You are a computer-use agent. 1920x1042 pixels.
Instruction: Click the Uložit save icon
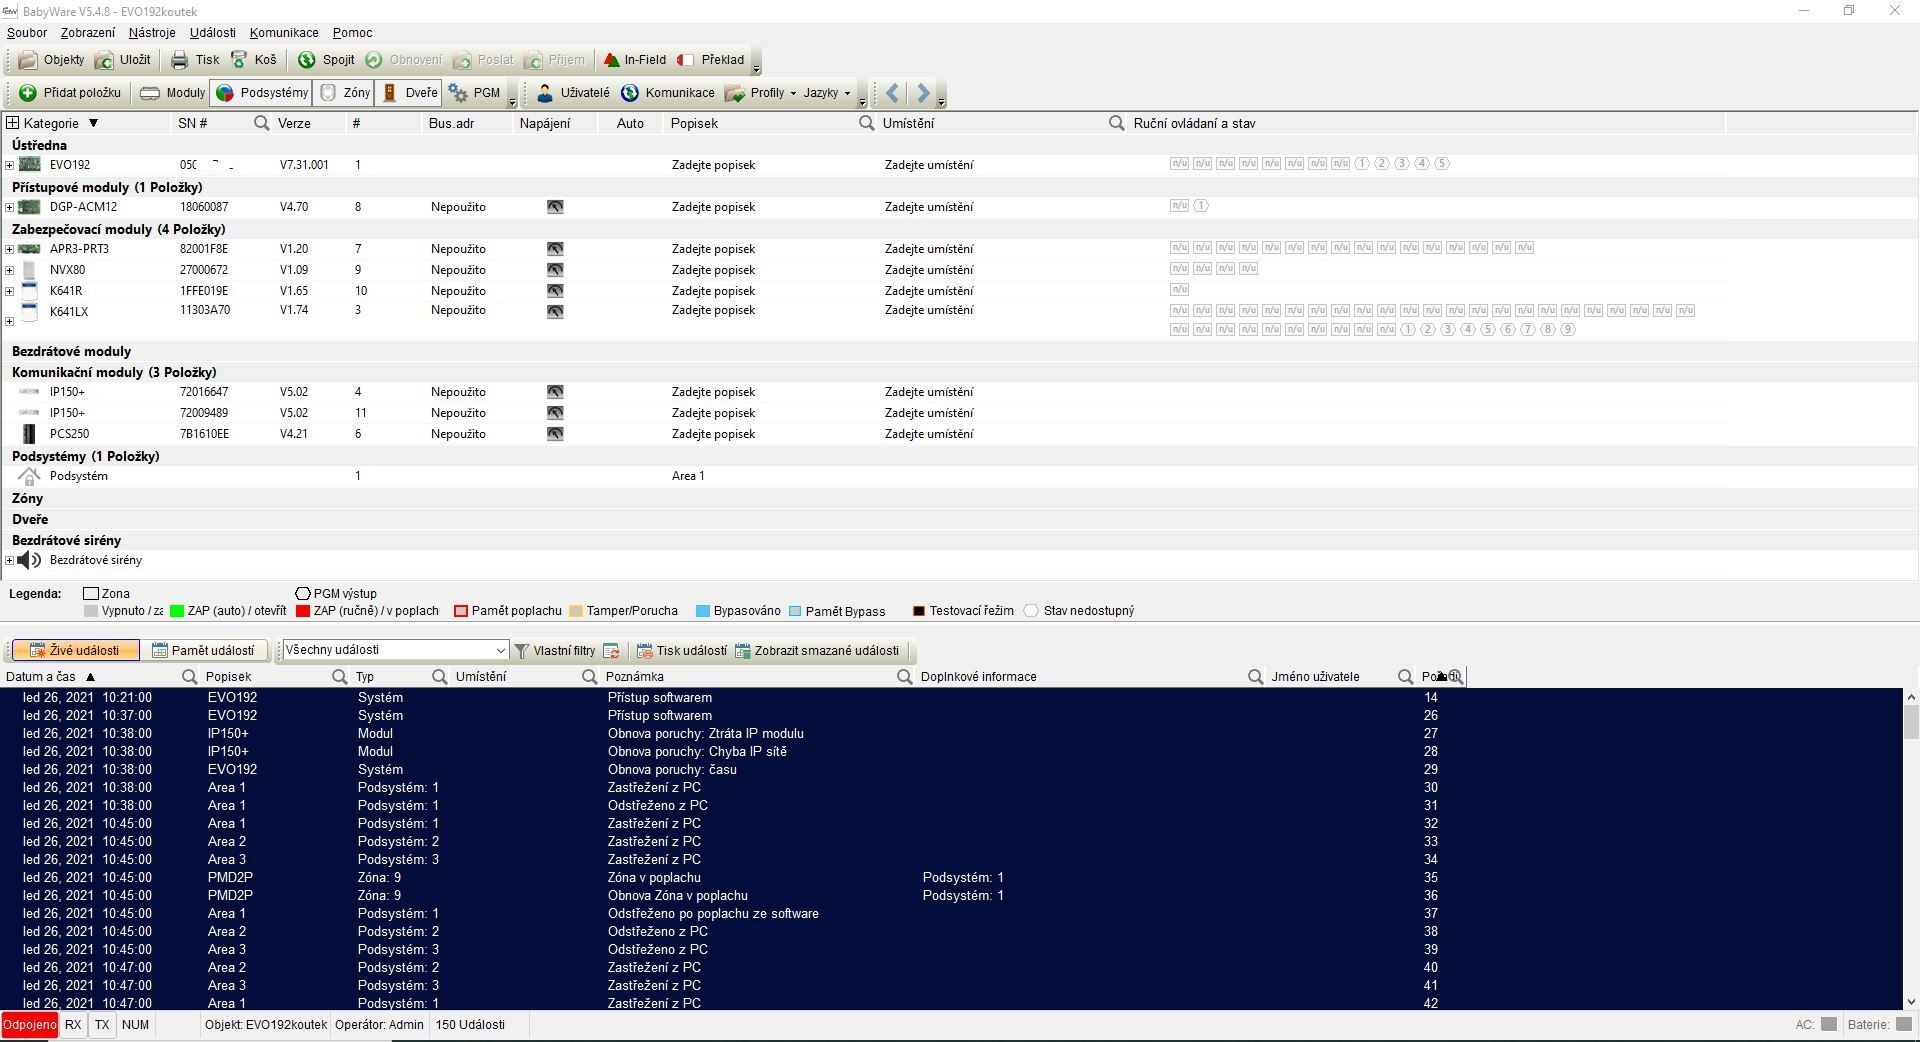tap(105, 60)
